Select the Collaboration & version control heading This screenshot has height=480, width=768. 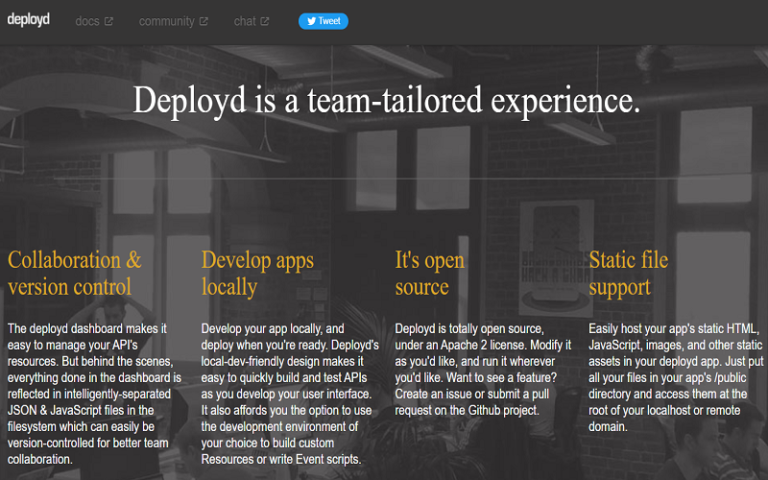[x=75, y=273]
